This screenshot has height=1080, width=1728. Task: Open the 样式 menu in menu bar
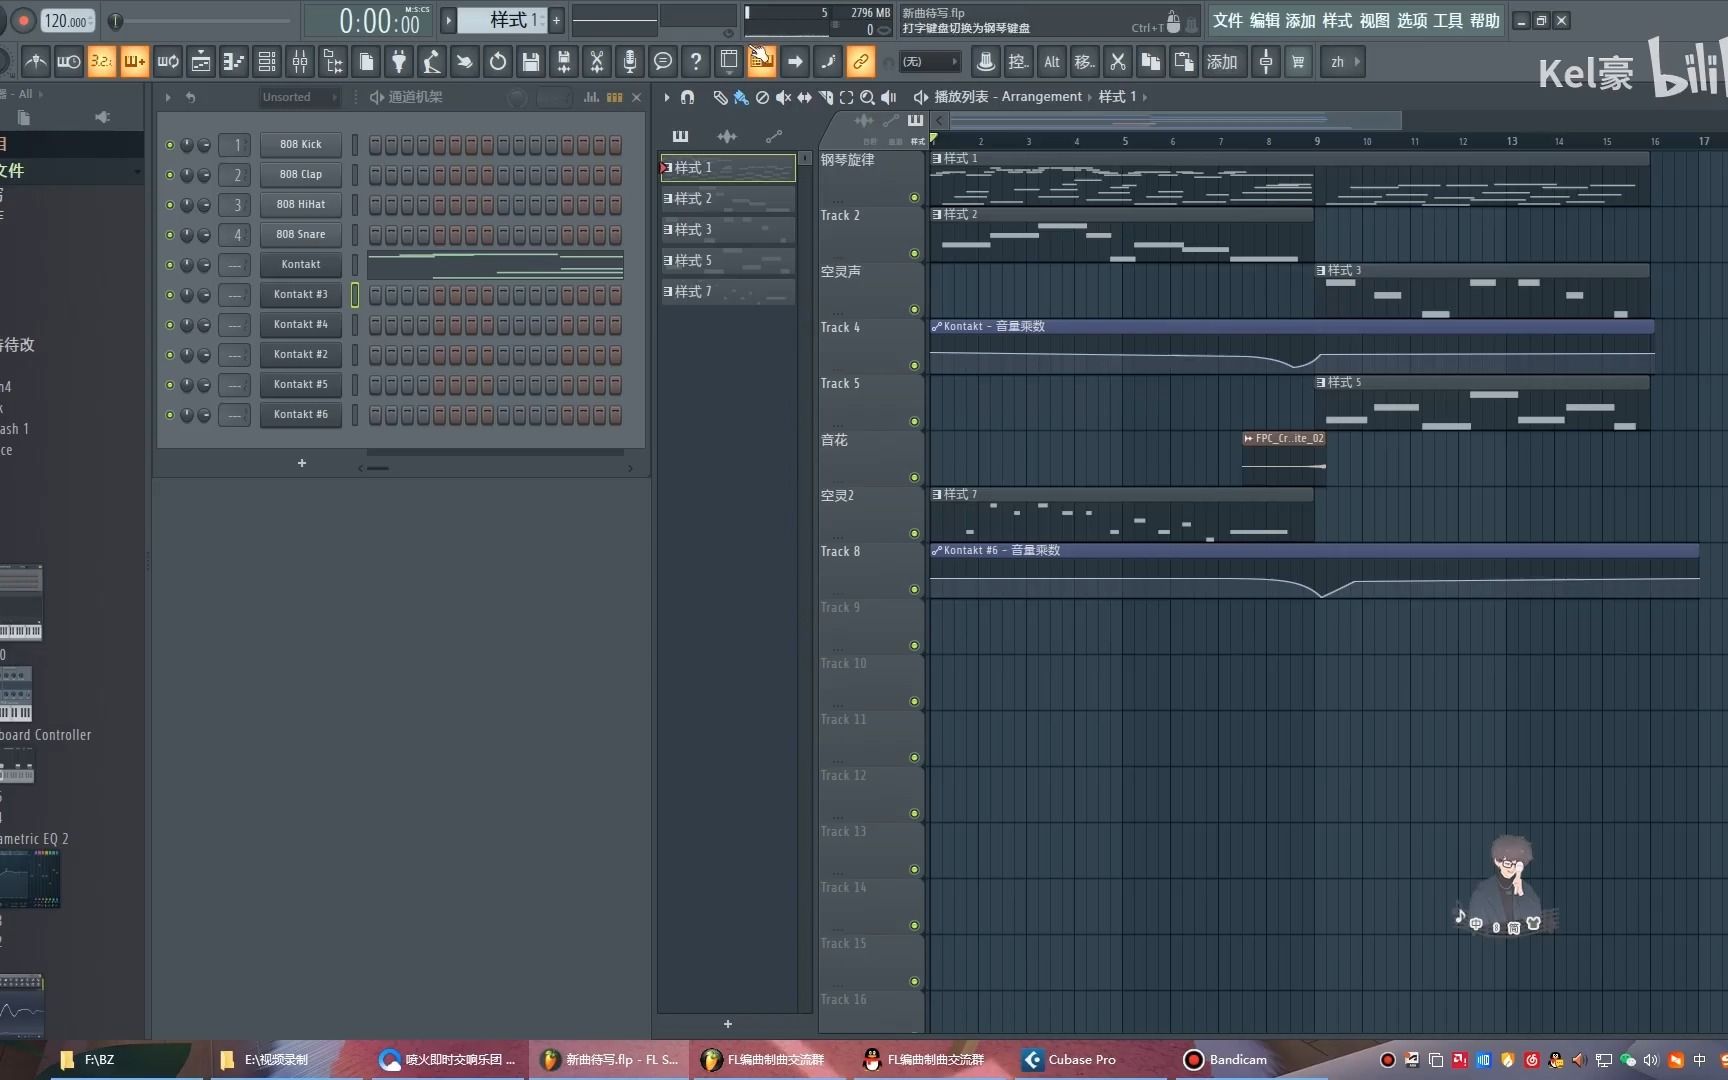pyautogui.click(x=1338, y=20)
